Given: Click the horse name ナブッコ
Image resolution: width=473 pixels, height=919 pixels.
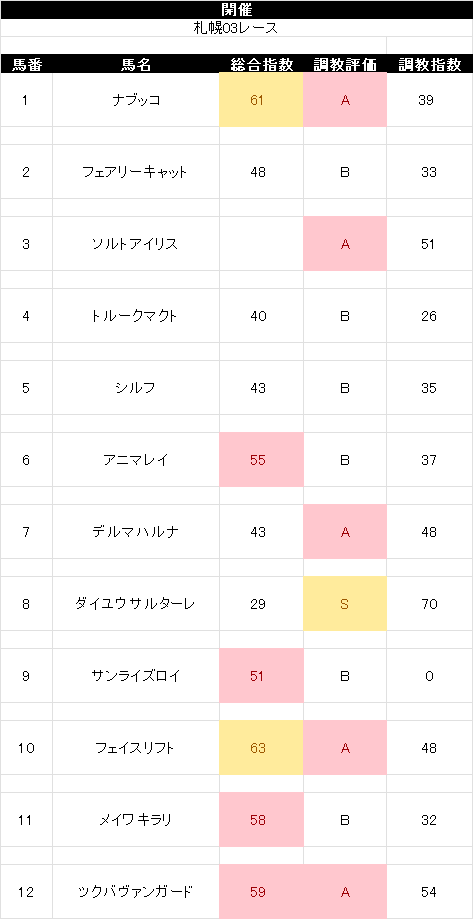Looking at the screenshot, I should 136,100.
